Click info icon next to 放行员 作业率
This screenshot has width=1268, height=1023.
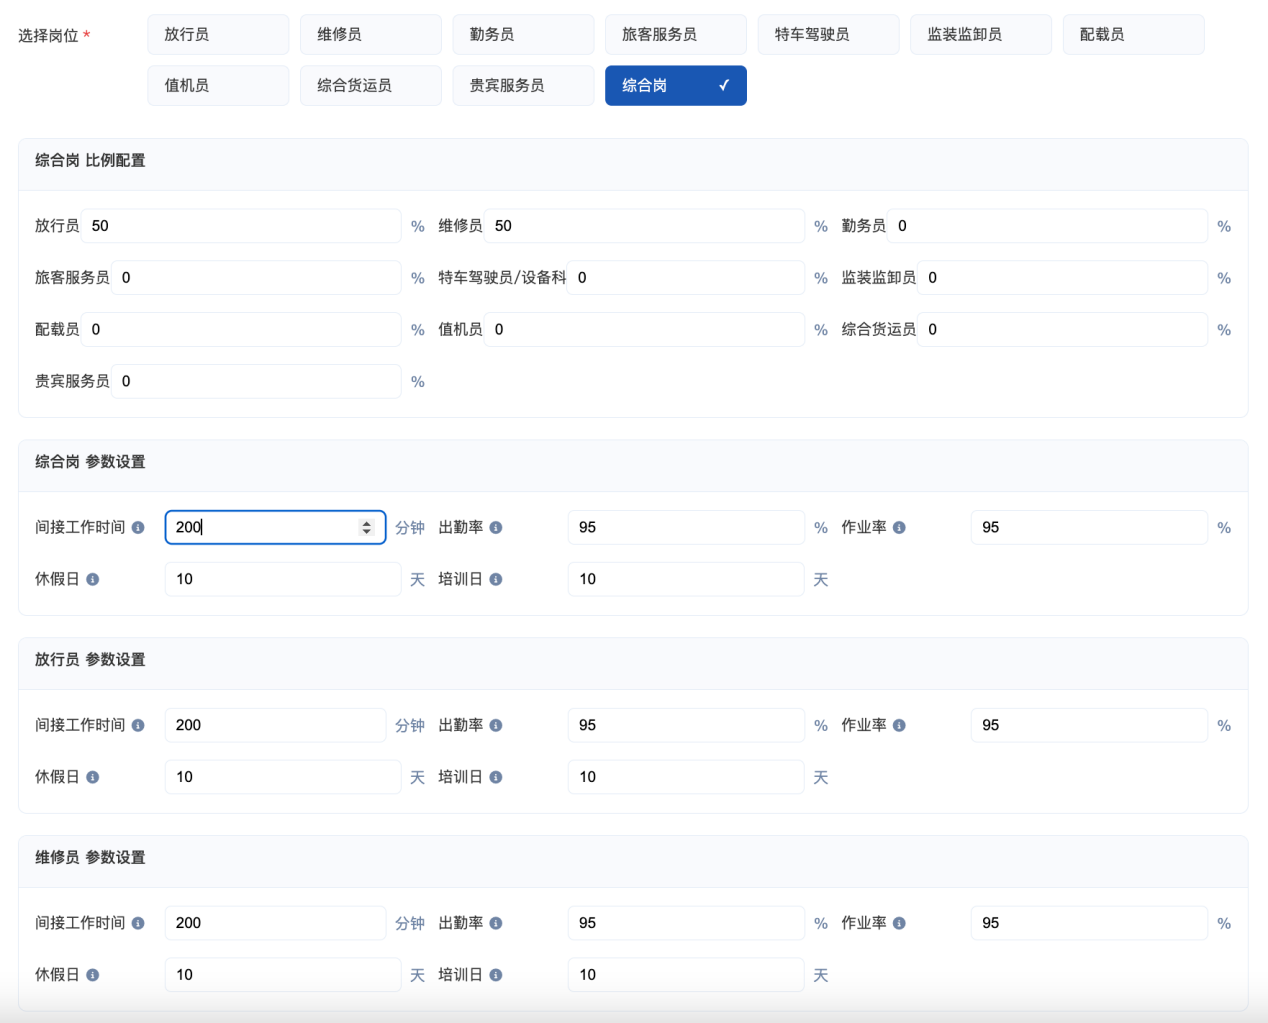[899, 726]
